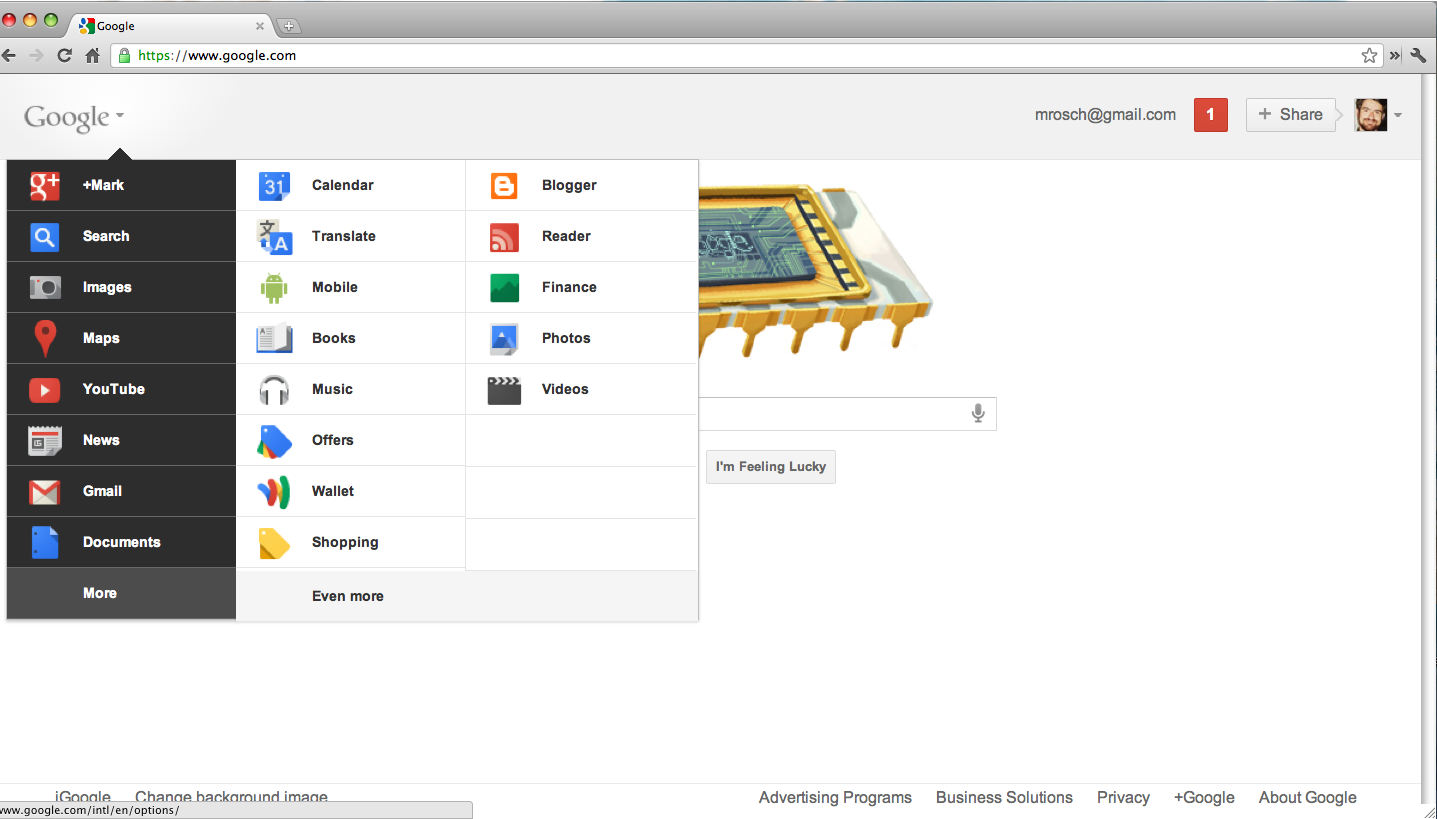The height and width of the screenshot is (819, 1437).
Task: Go back using the browser back arrow
Action: click(x=9, y=55)
